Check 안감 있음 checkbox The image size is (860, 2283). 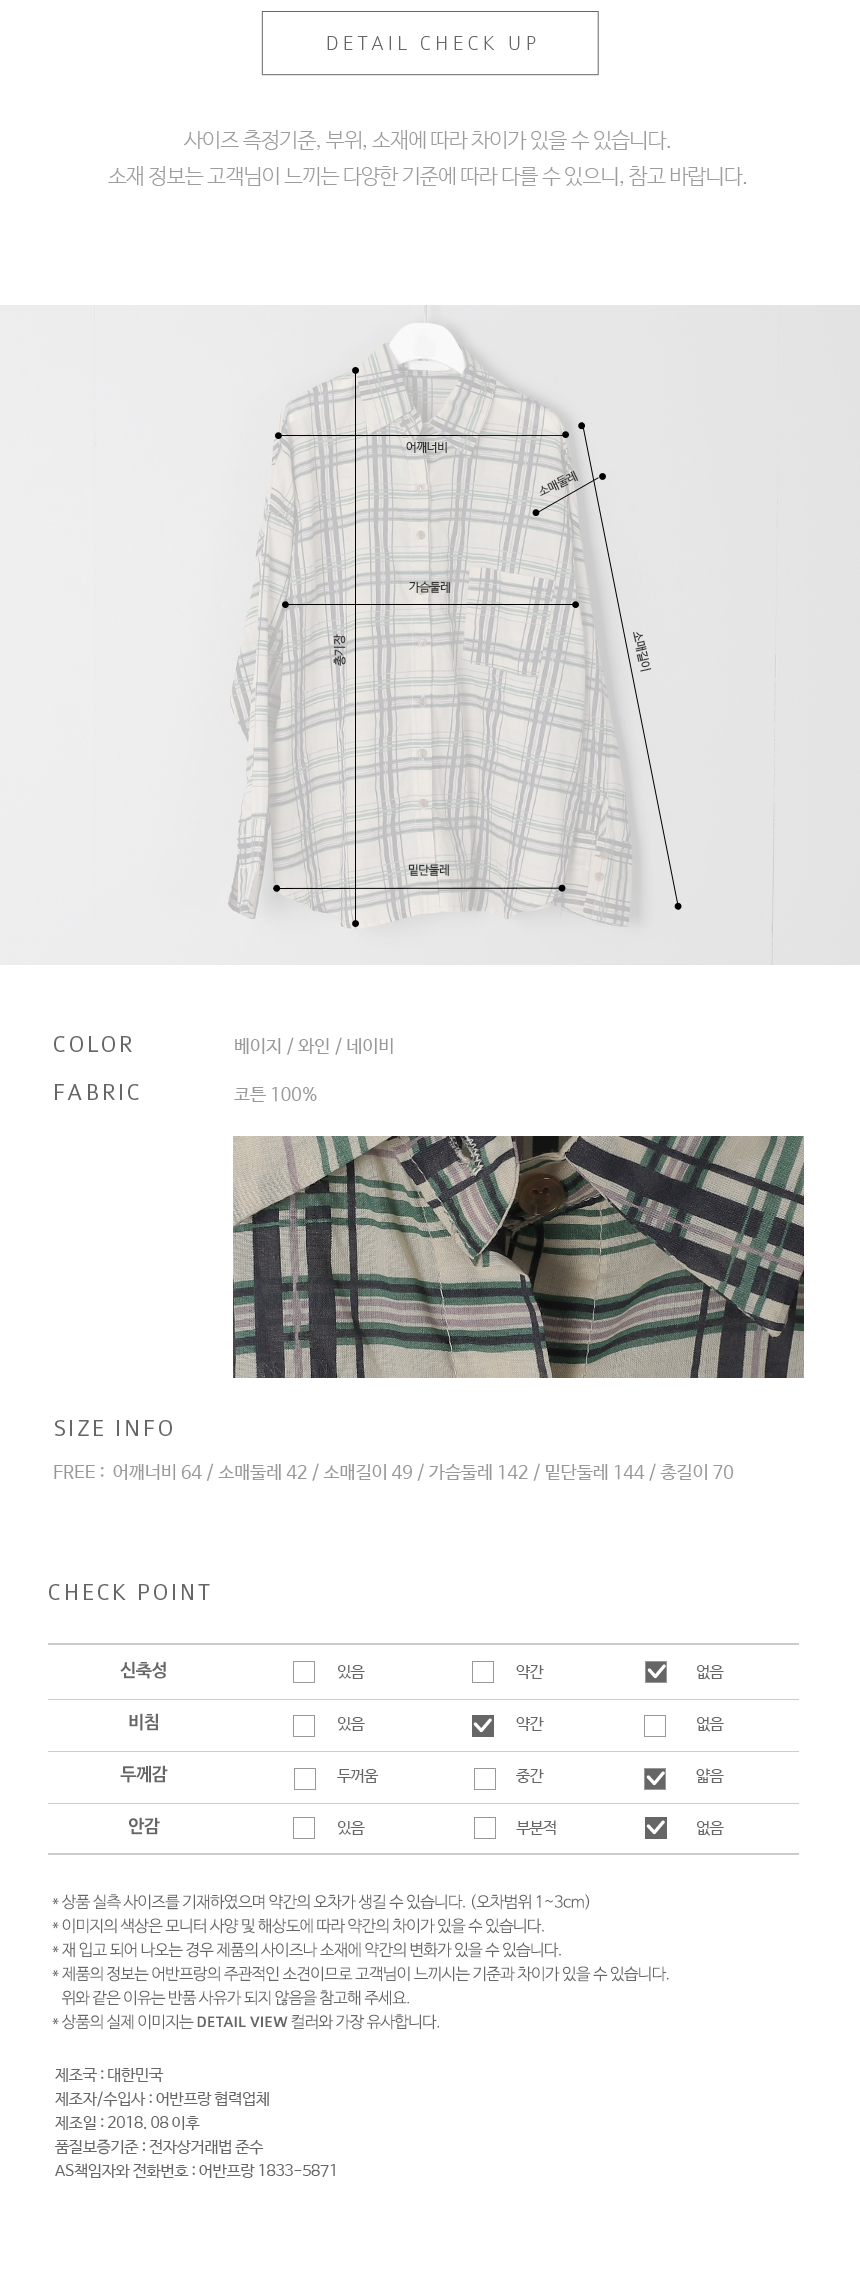point(304,1828)
